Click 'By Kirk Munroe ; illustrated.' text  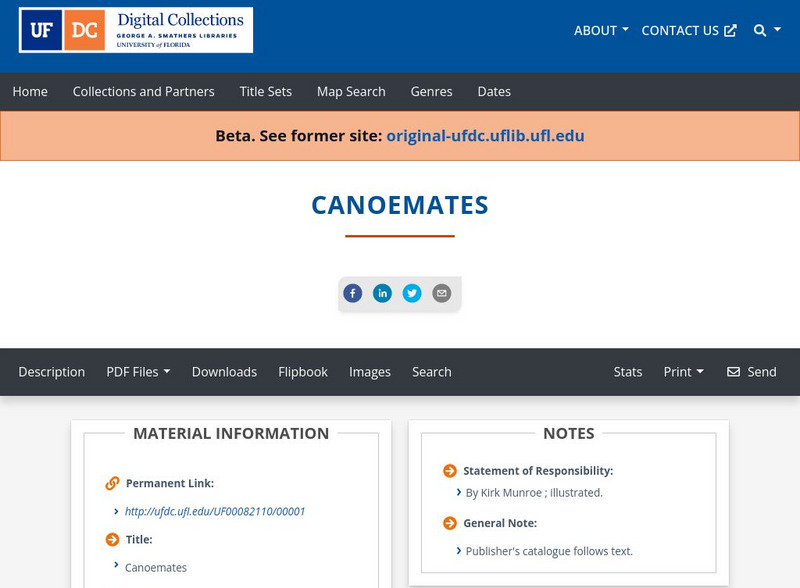(534, 493)
